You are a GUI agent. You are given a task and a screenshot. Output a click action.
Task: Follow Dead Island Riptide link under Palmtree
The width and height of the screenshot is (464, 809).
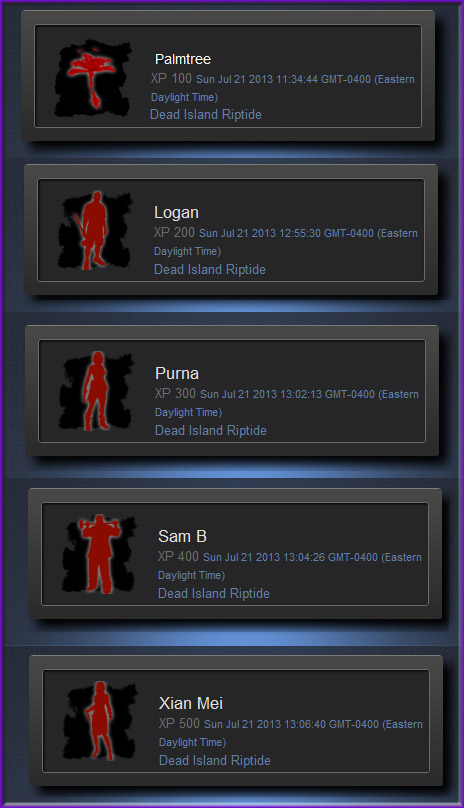(205, 115)
